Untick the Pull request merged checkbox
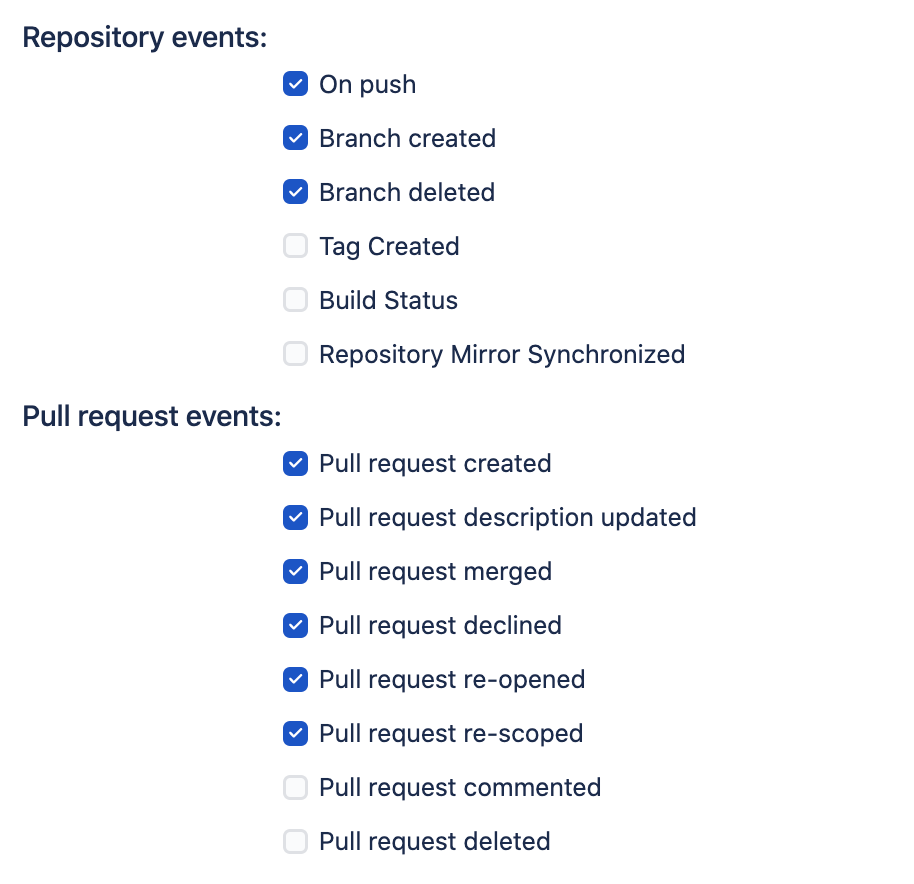This screenshot has width=914, height=884. tap(295, 572)
